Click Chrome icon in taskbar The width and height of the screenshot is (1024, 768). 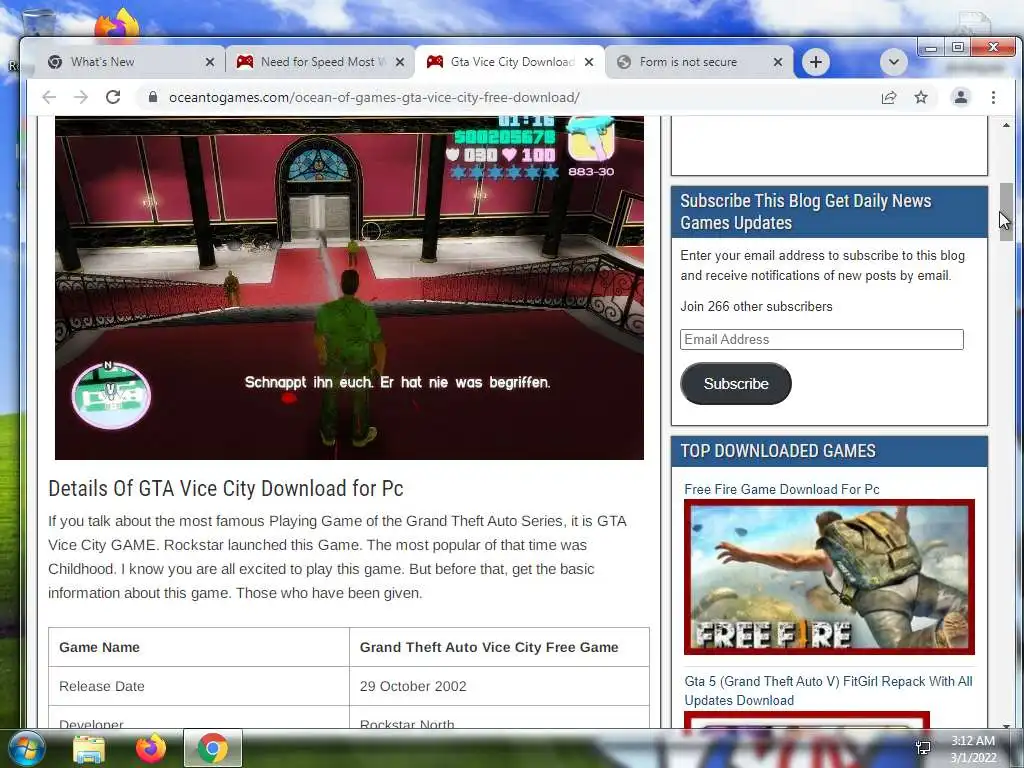(x=213, y=748)
